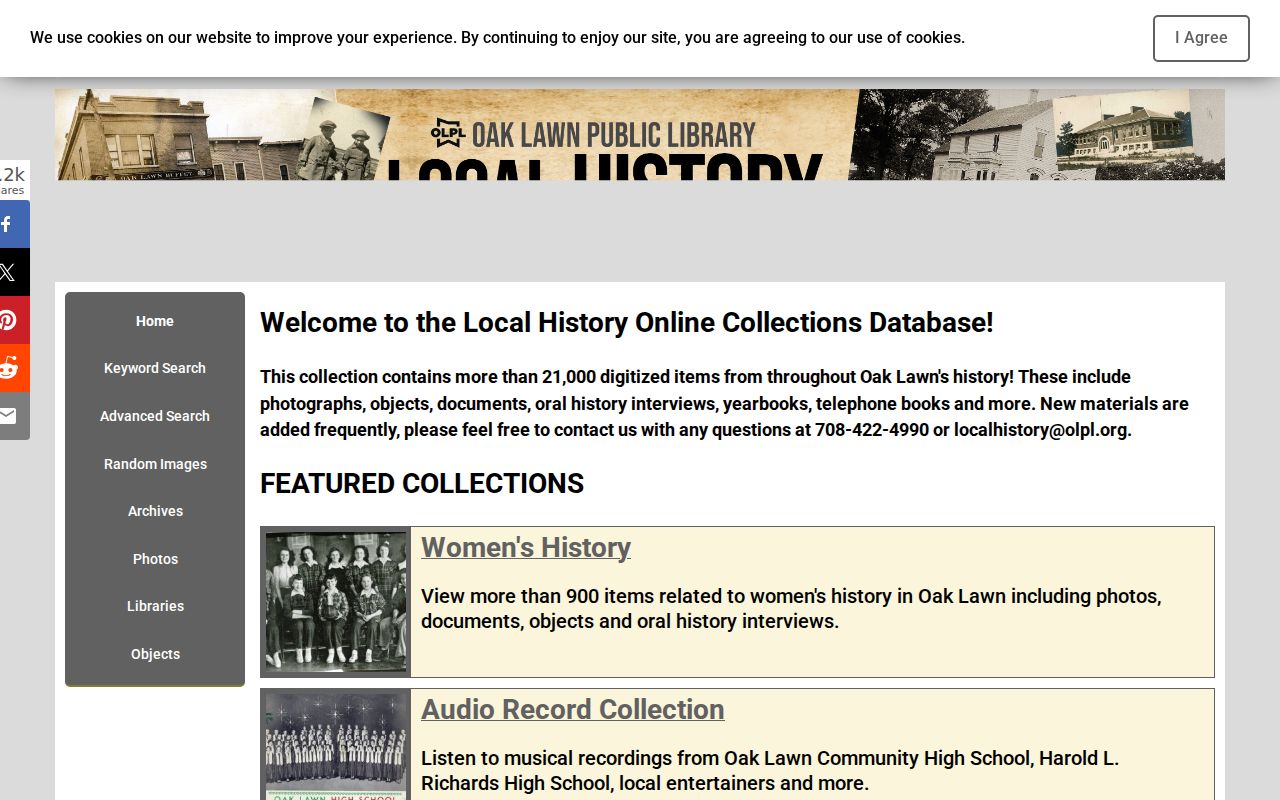
Task: Open the Audio Record Collection link
Action: (x=573, y=709)
